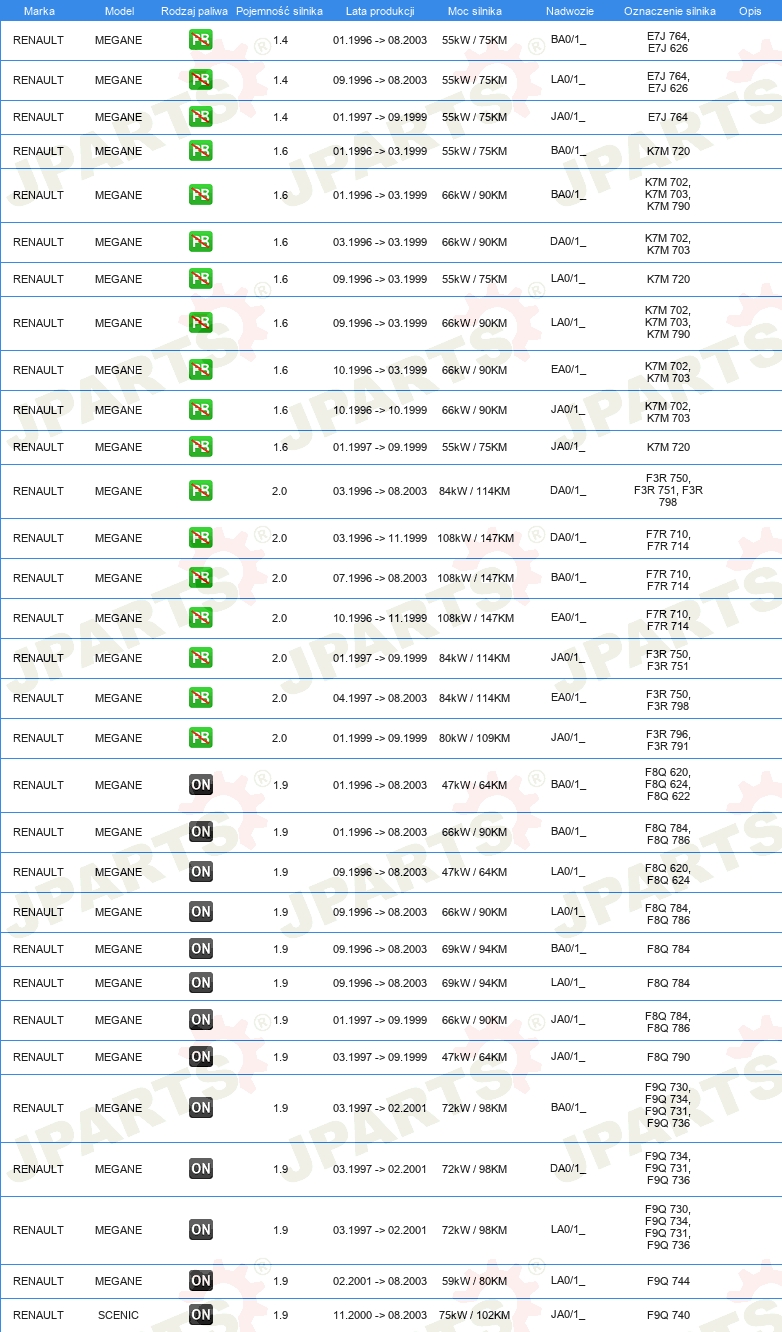Screen dimensions: 782x1332
Task: Click the 80kW / 109KM power value
Action: [474, 738]
